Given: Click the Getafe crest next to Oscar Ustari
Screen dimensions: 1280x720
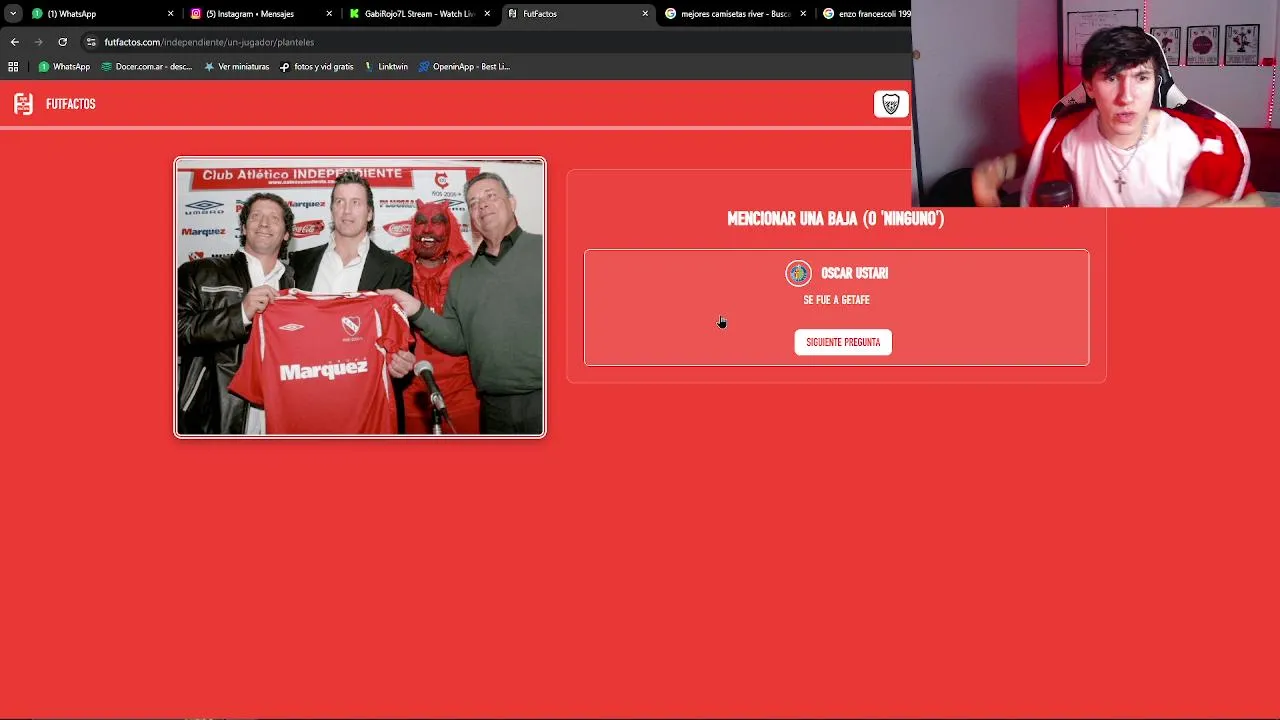Looking at the screenshot, I should (x=798, y=273).
